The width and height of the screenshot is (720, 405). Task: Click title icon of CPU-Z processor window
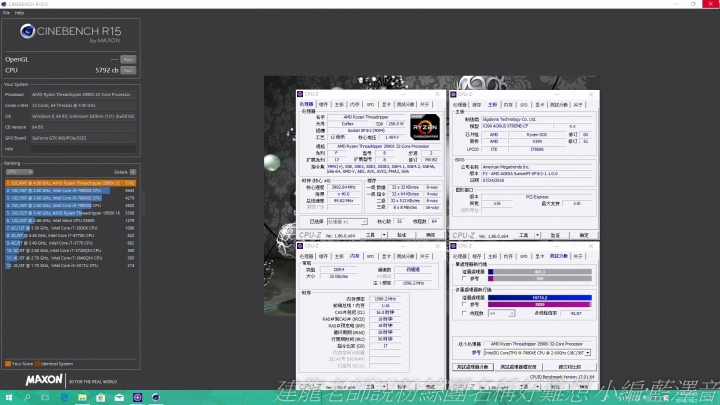[x=300, y=94]
